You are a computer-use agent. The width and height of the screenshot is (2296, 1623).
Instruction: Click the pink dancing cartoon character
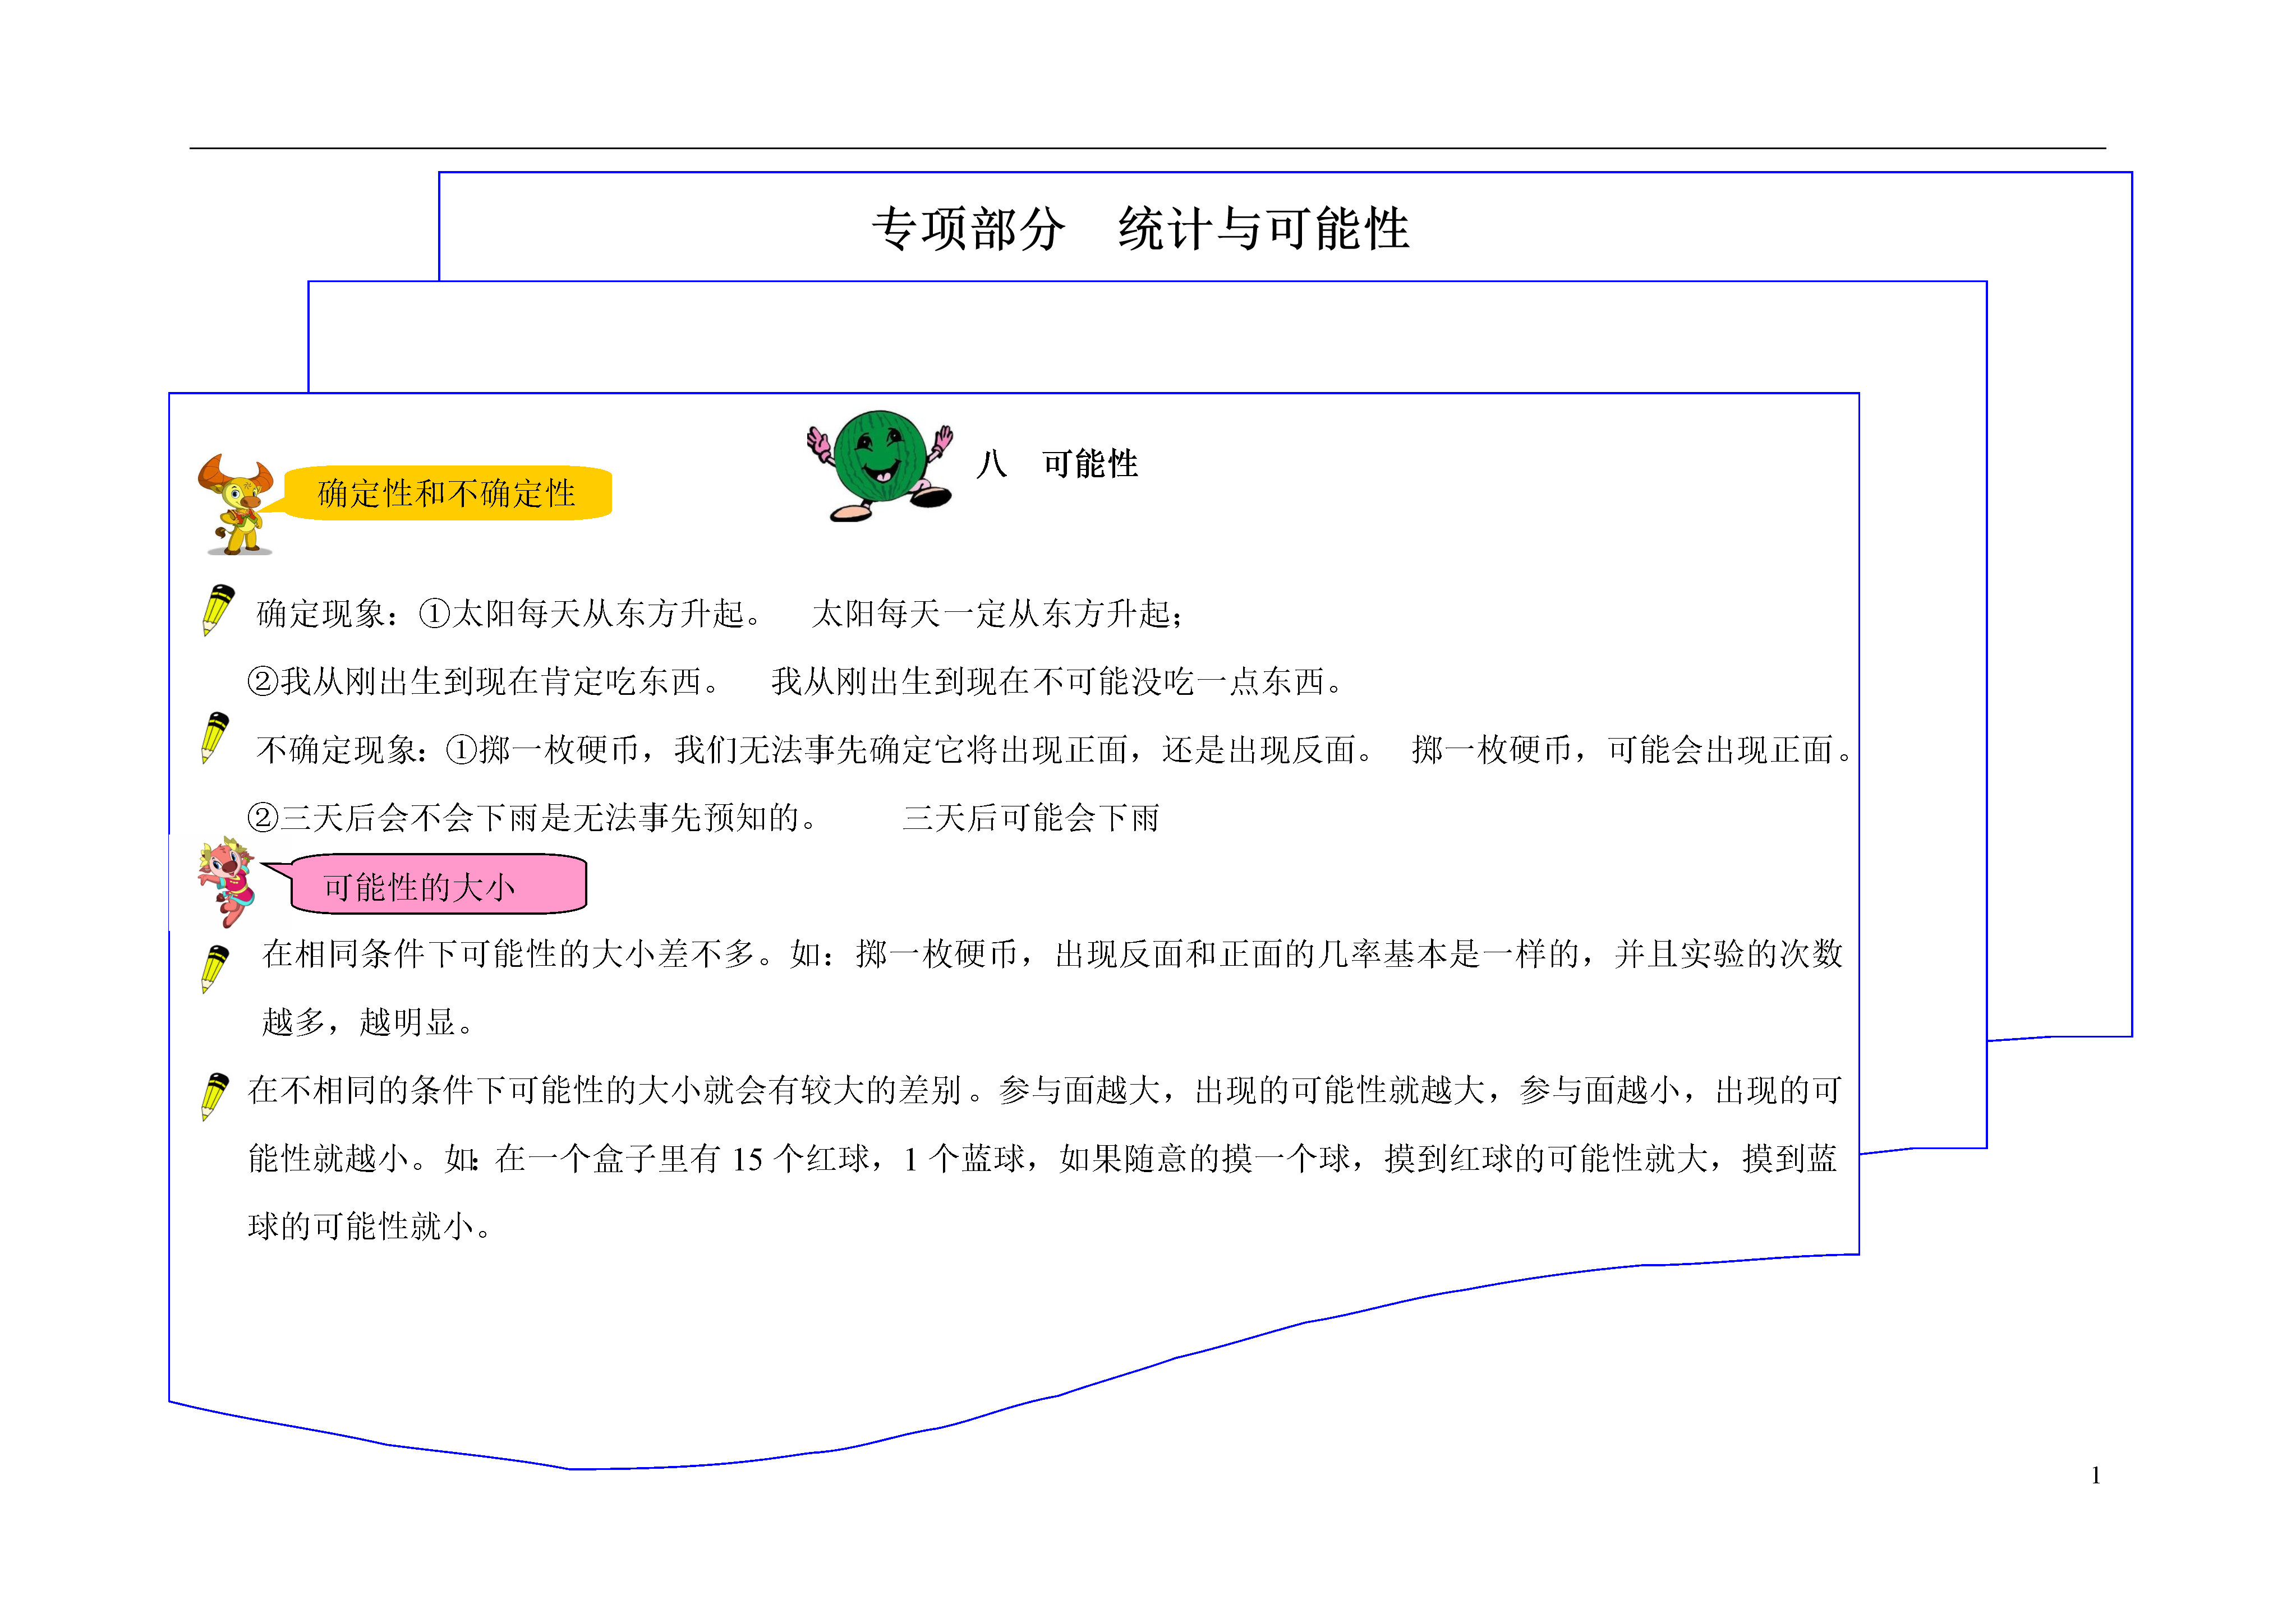click(x=226, y=882)
